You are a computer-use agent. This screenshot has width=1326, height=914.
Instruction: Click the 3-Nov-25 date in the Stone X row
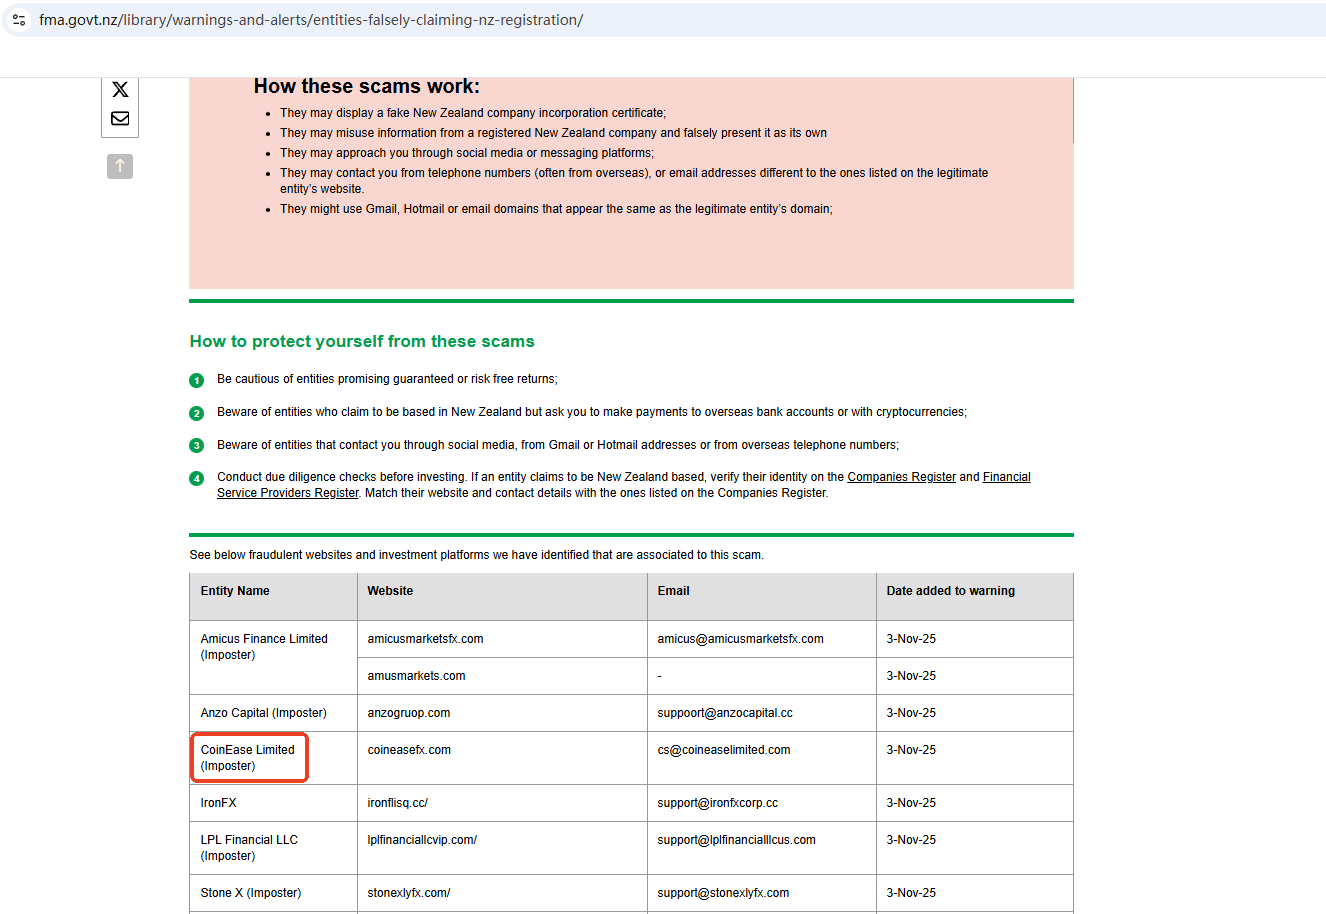[911, 893]
